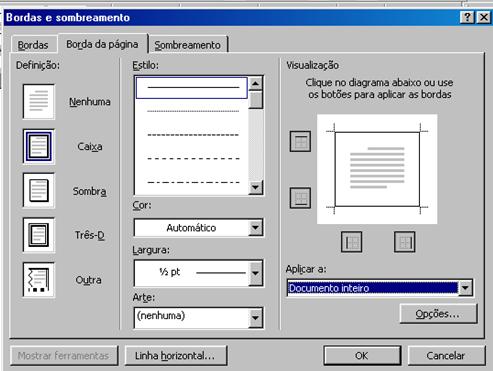Screen dimensions: 493x371
Task: Click the help question mark icon
Action: (467, 17)
